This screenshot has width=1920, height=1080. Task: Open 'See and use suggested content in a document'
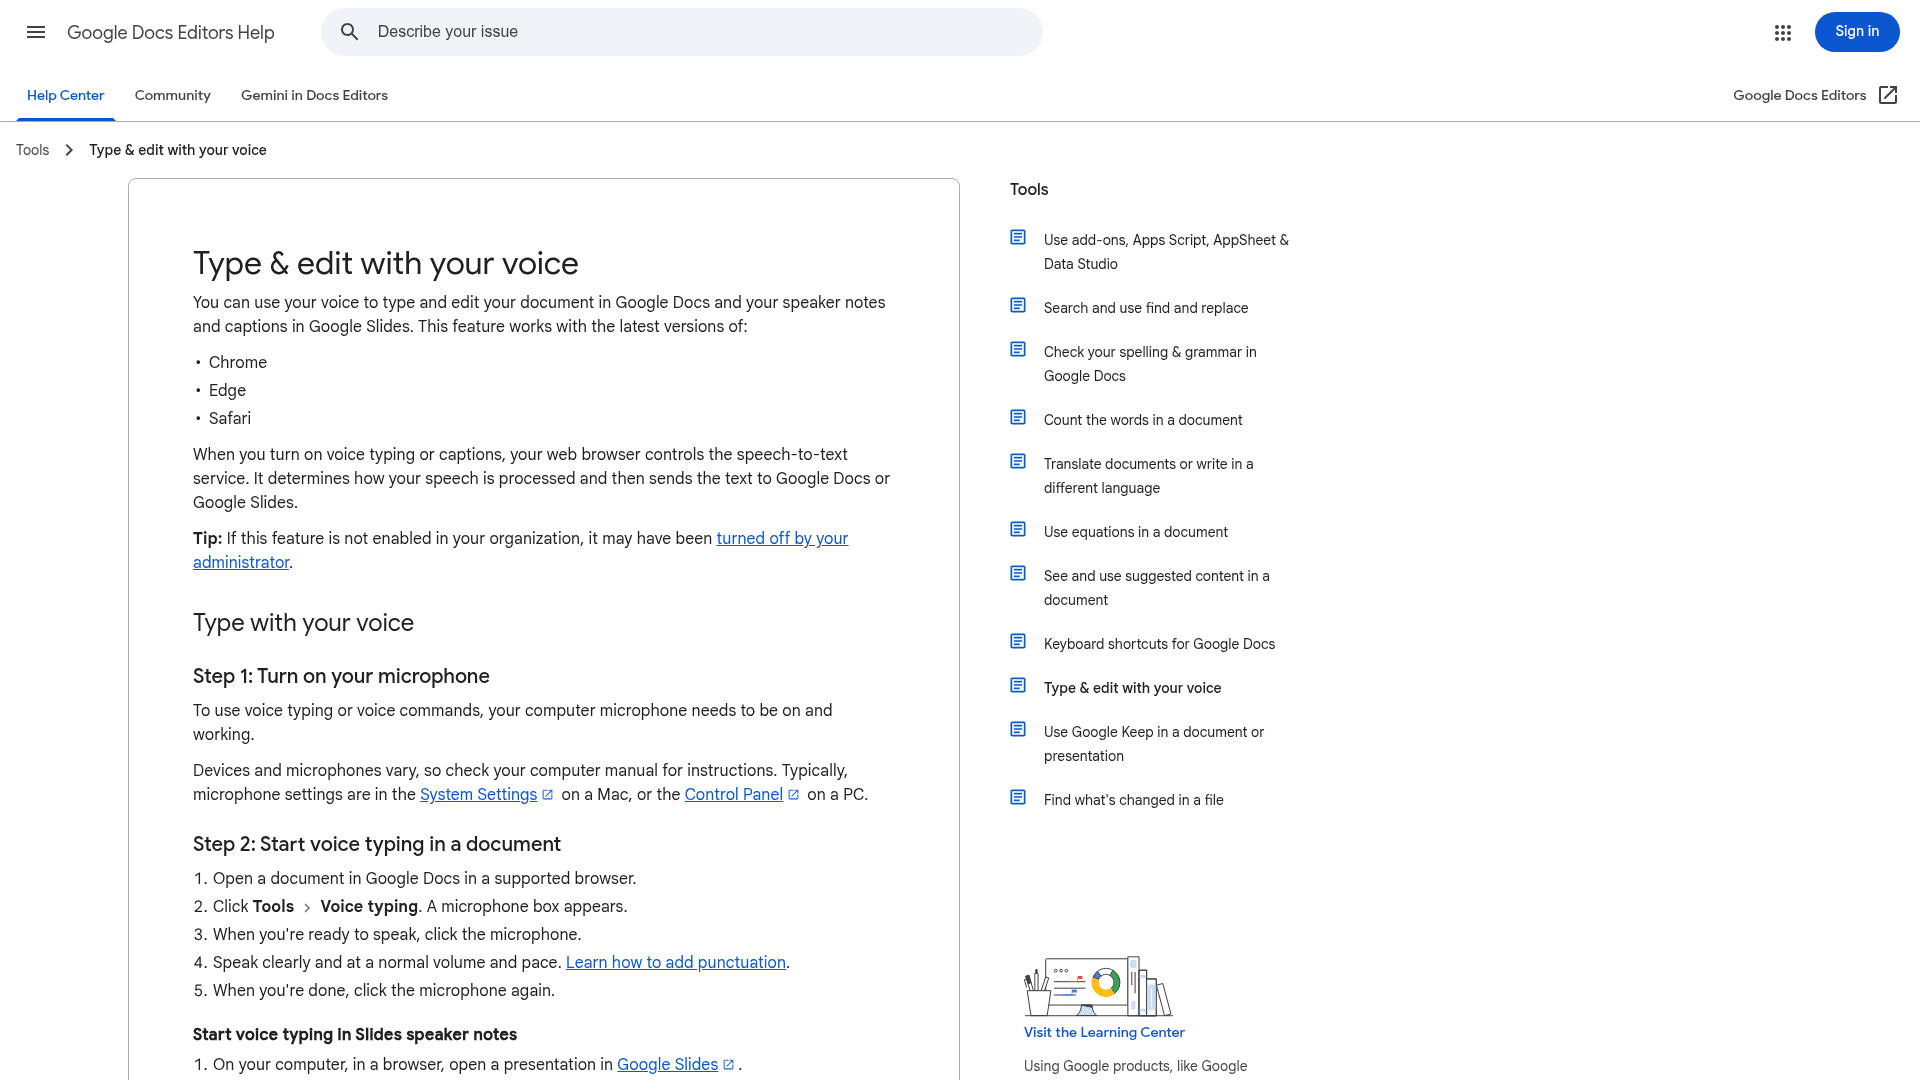point(1156,588)
